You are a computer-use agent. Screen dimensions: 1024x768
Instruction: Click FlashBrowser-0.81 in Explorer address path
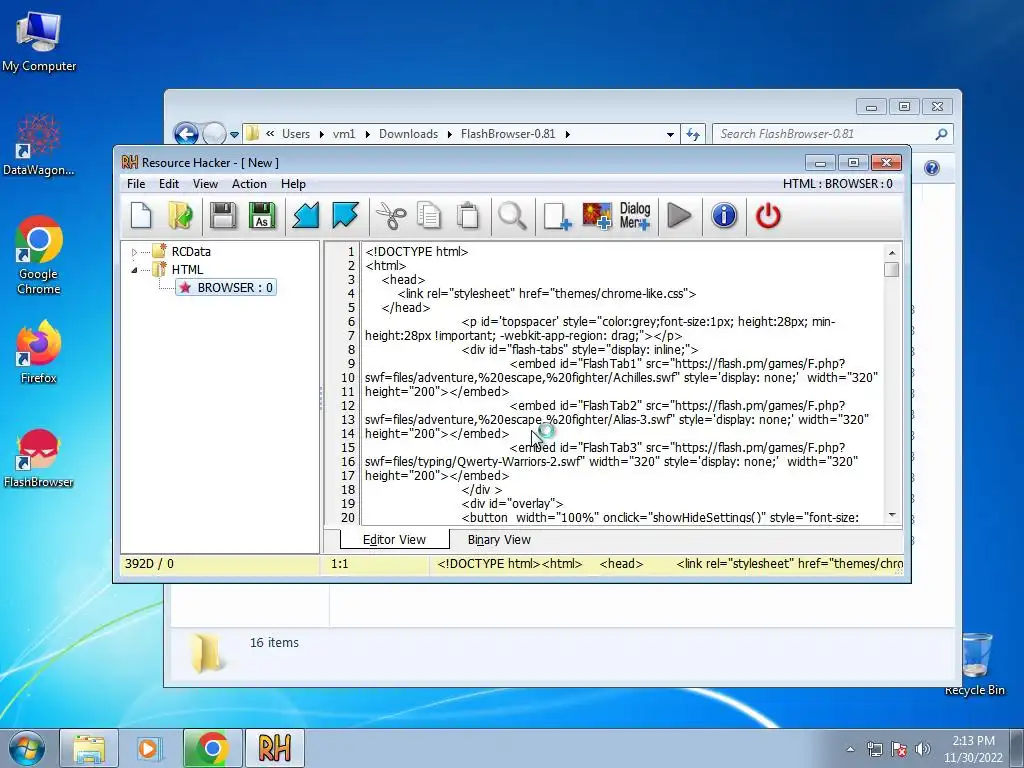point(507,134)
